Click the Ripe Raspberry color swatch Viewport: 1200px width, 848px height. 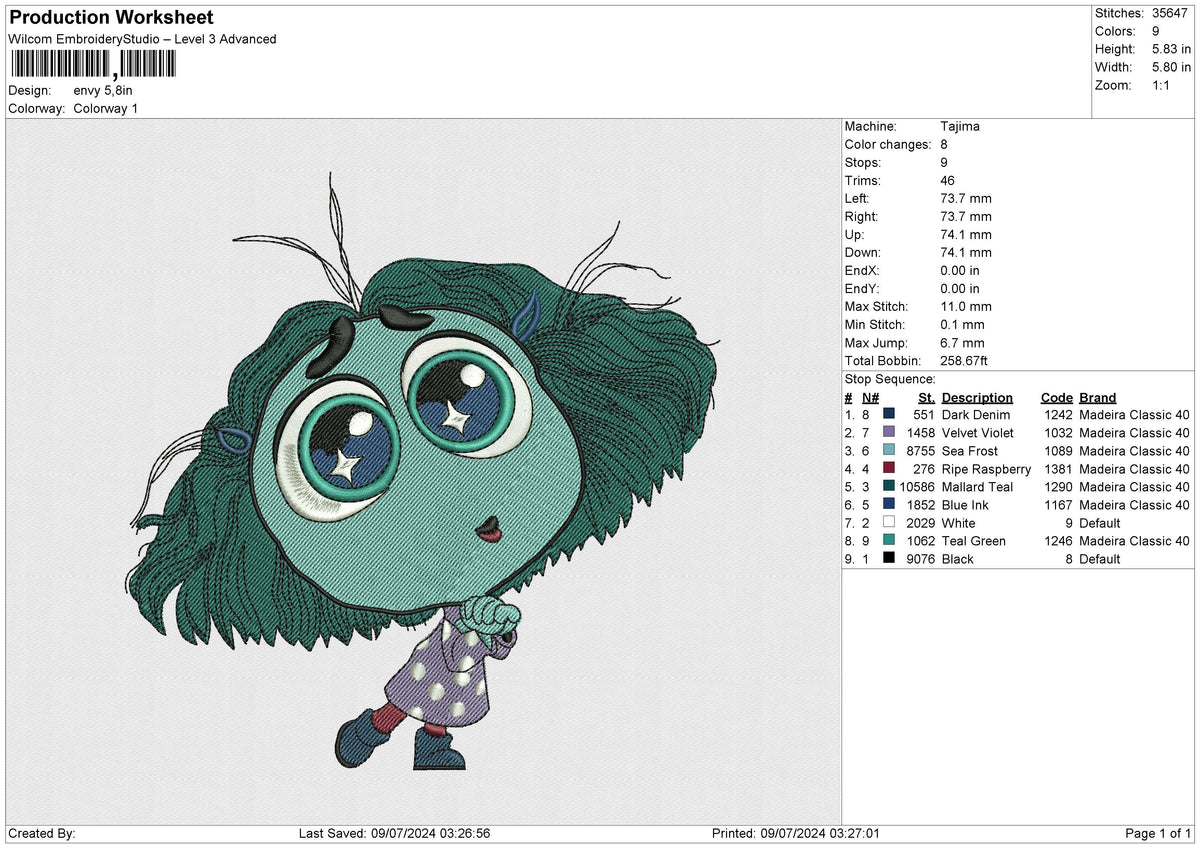(x=889, y=469)
